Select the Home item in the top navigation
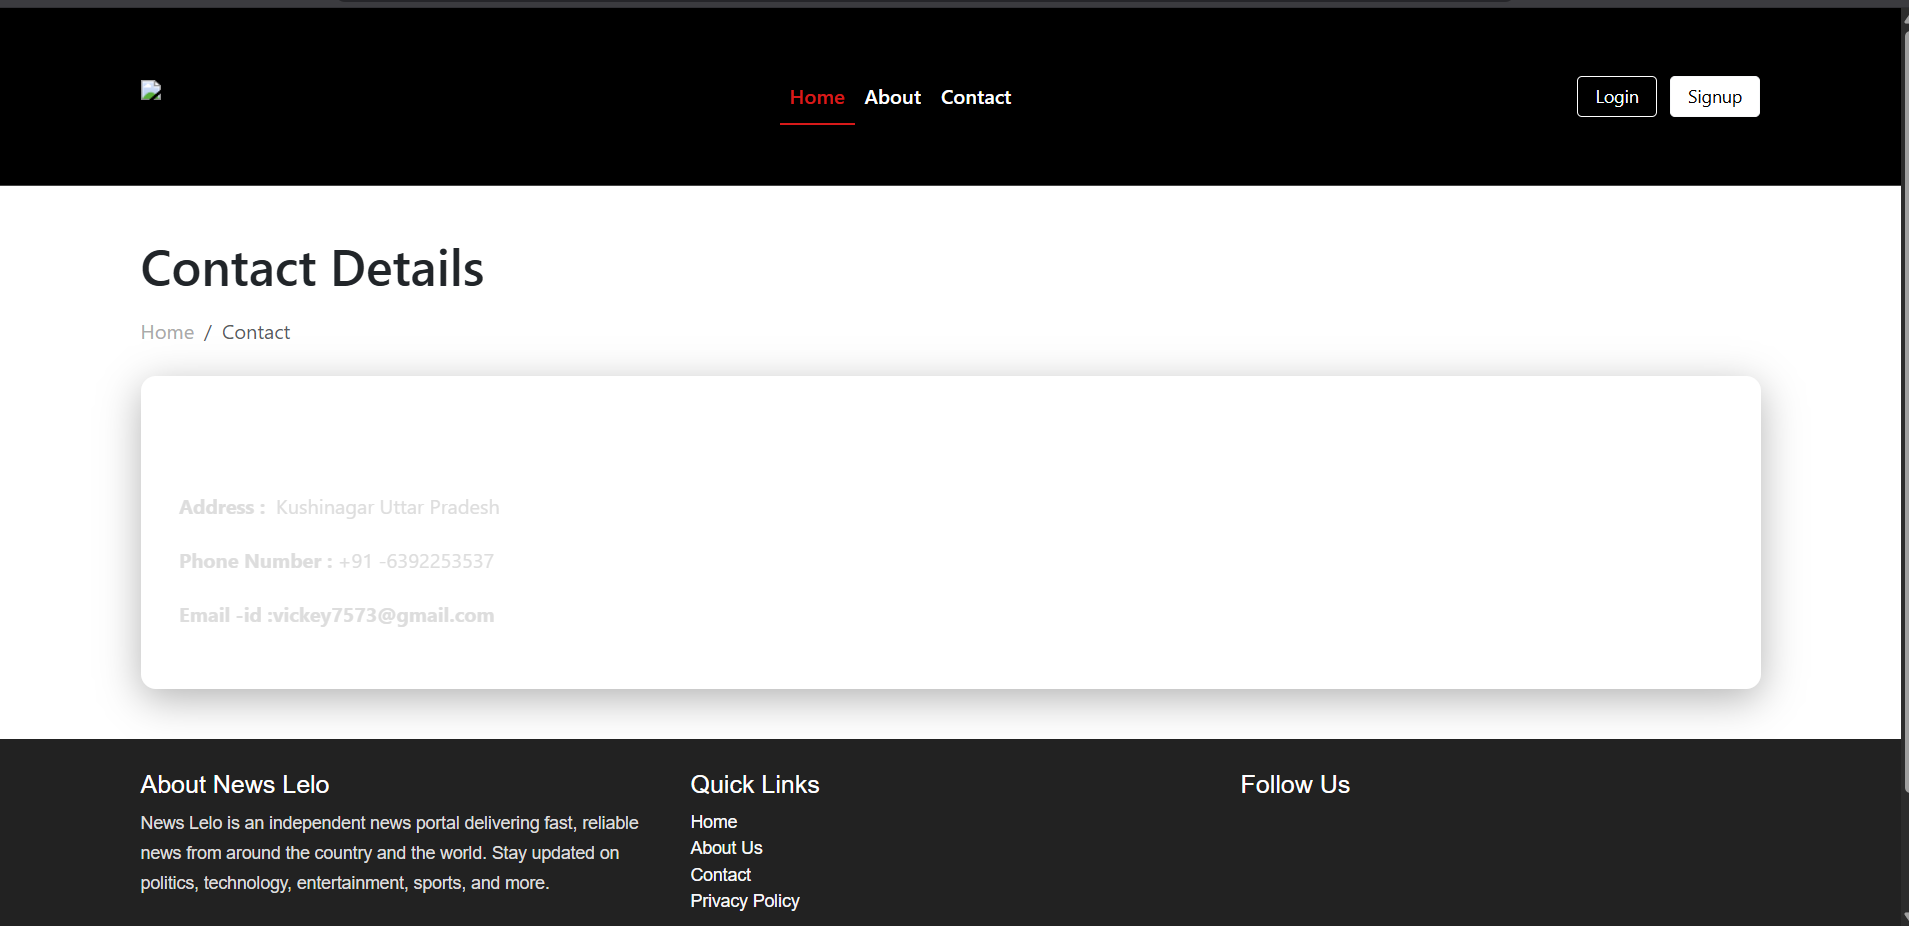The width and height of the screenshot is (1909, 926). coord(816,97)
